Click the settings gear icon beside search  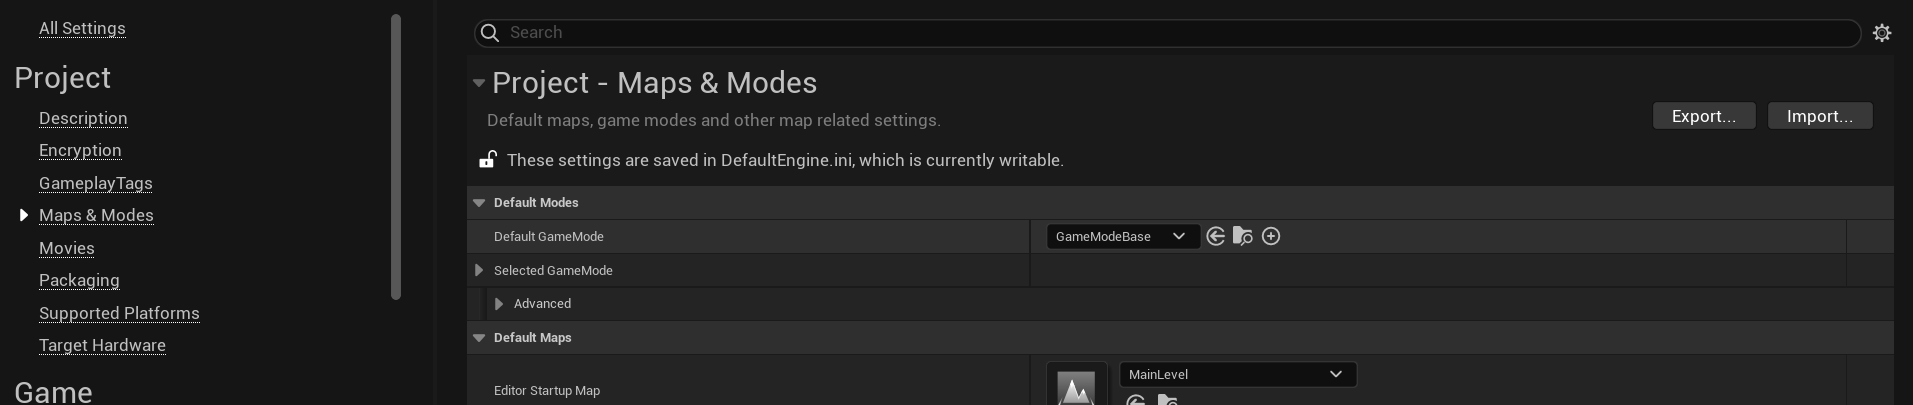pyautogui.click(x=1882, y=33)
